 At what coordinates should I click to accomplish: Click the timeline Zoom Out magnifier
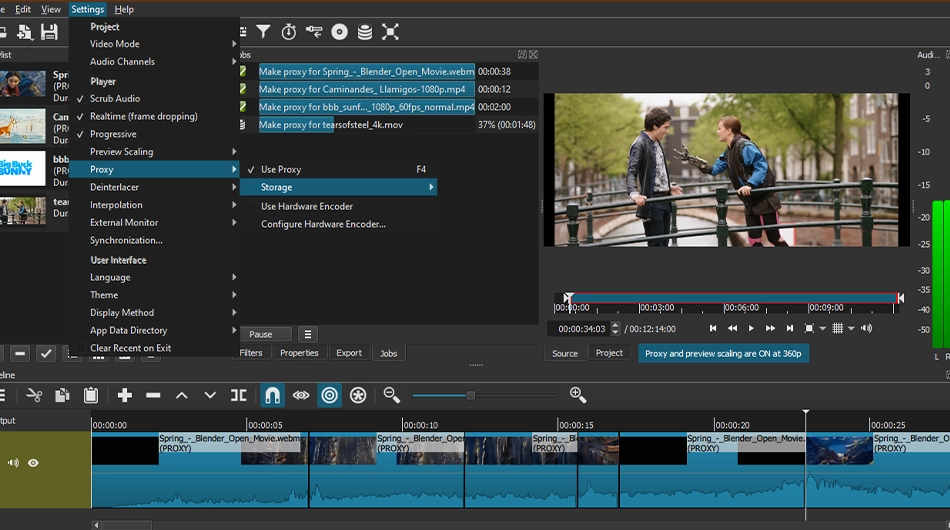coord(391,396)
